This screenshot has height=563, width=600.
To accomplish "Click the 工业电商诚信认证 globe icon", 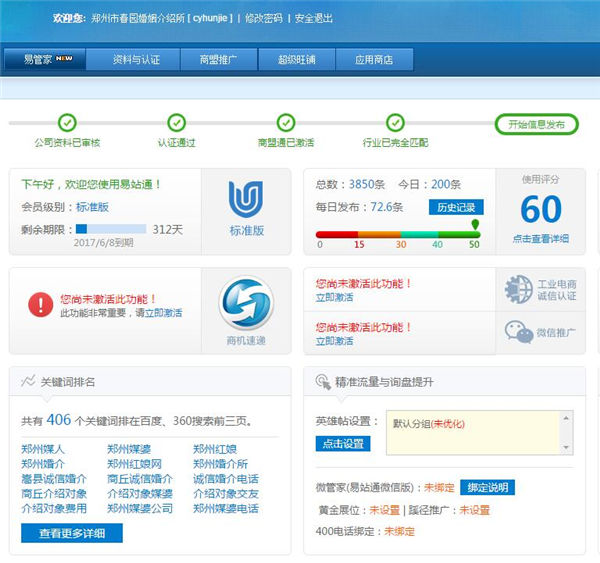I will [x=518, y=289].
